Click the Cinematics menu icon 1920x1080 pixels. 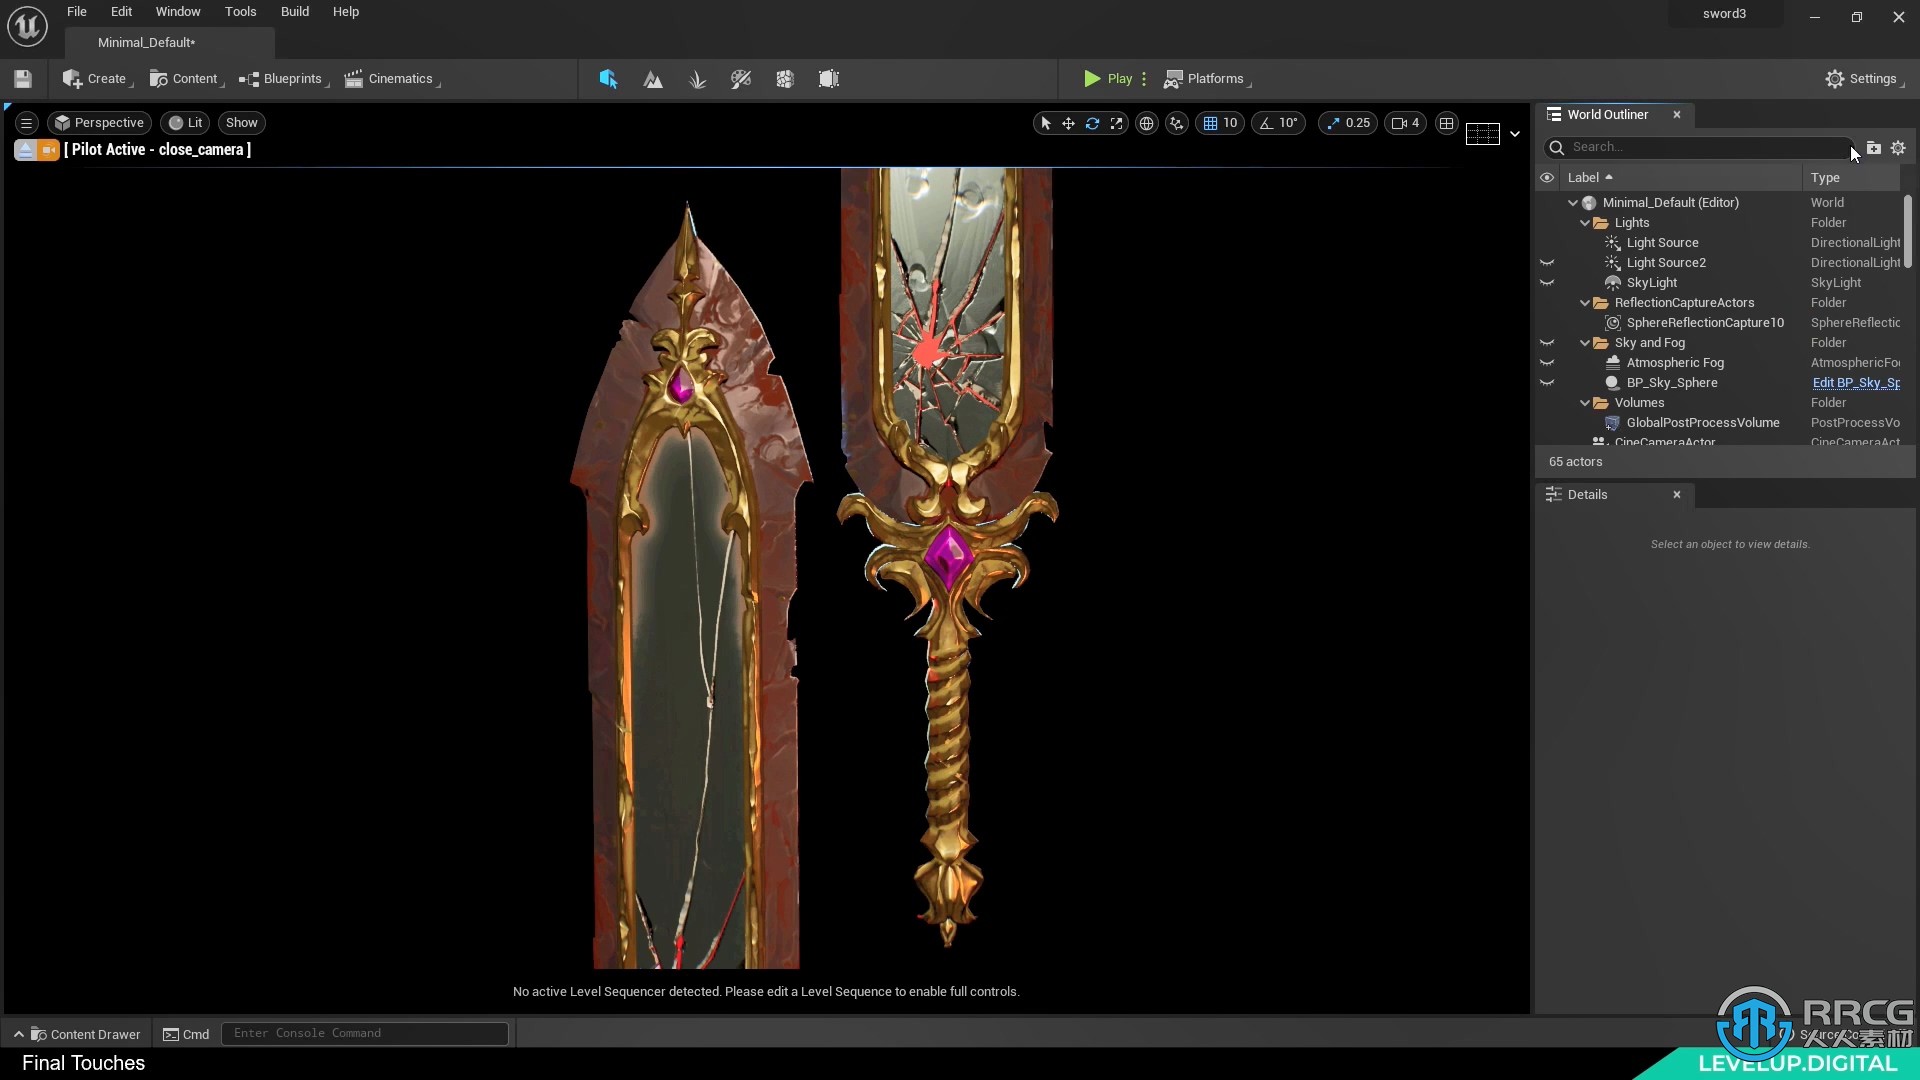[x=355, y=78]
